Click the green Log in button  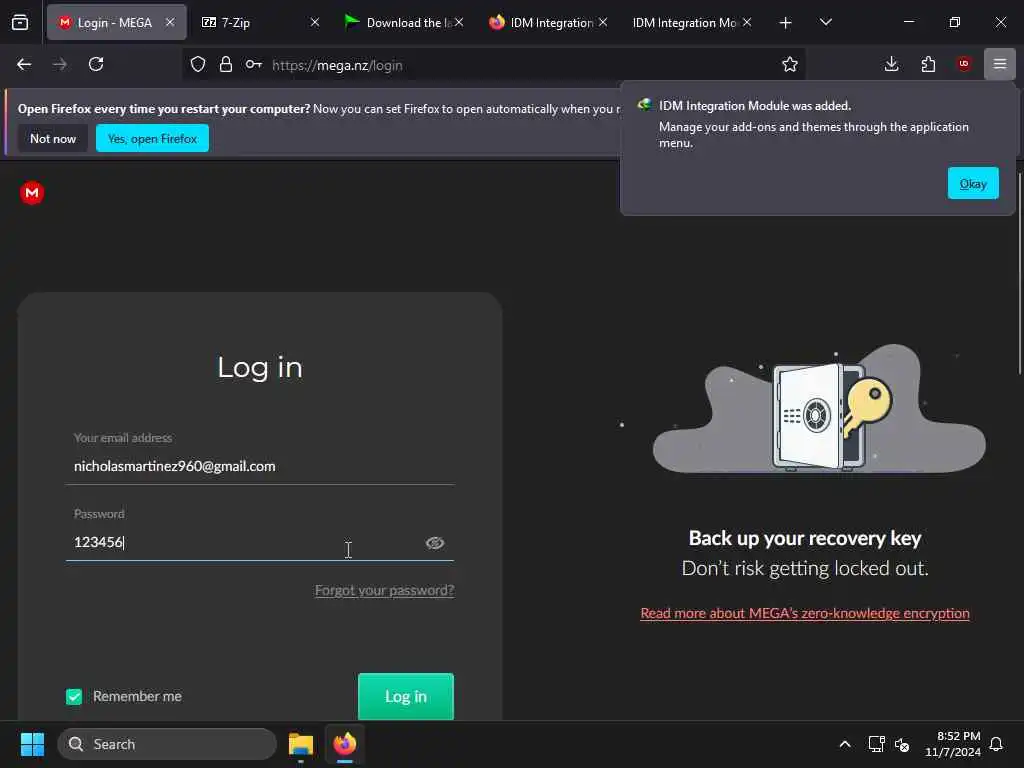click(406, 696)
